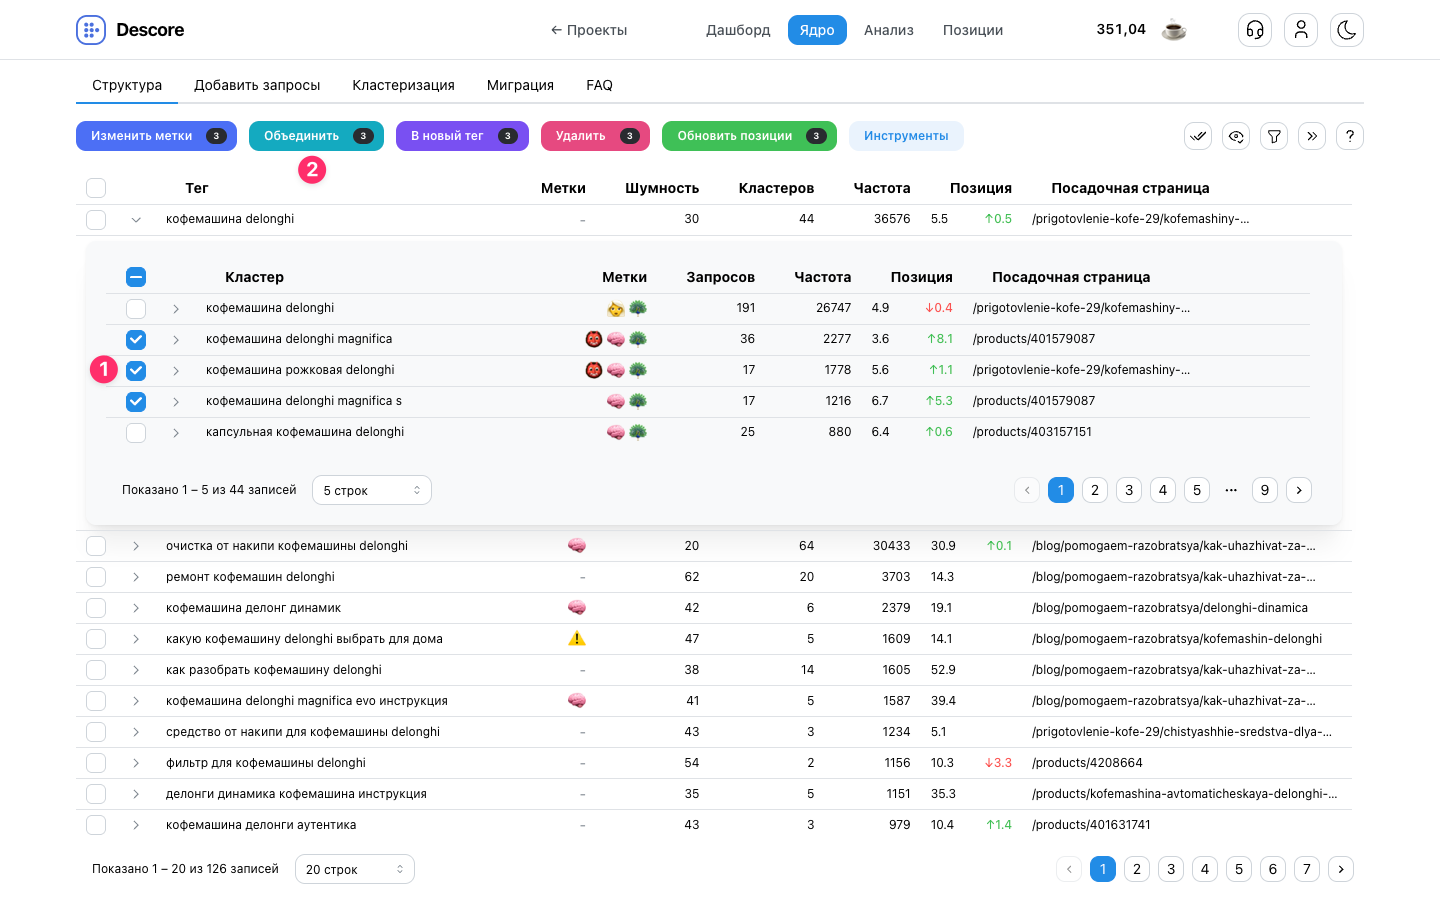Check 'фильтр для кофемашины delonghi' tag checkbox

point(96,763)
